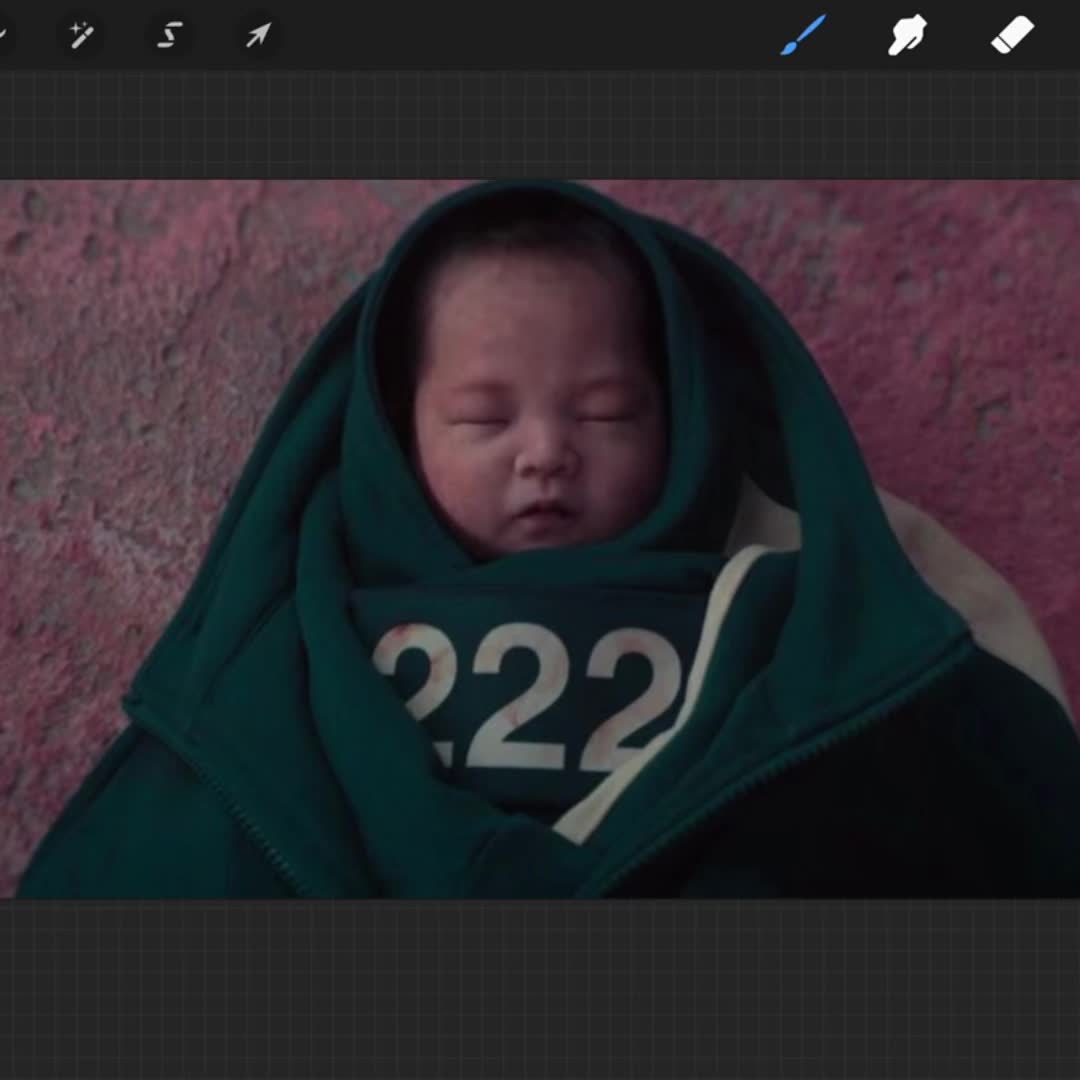Select the Smudge finger tool

point(907,35)
